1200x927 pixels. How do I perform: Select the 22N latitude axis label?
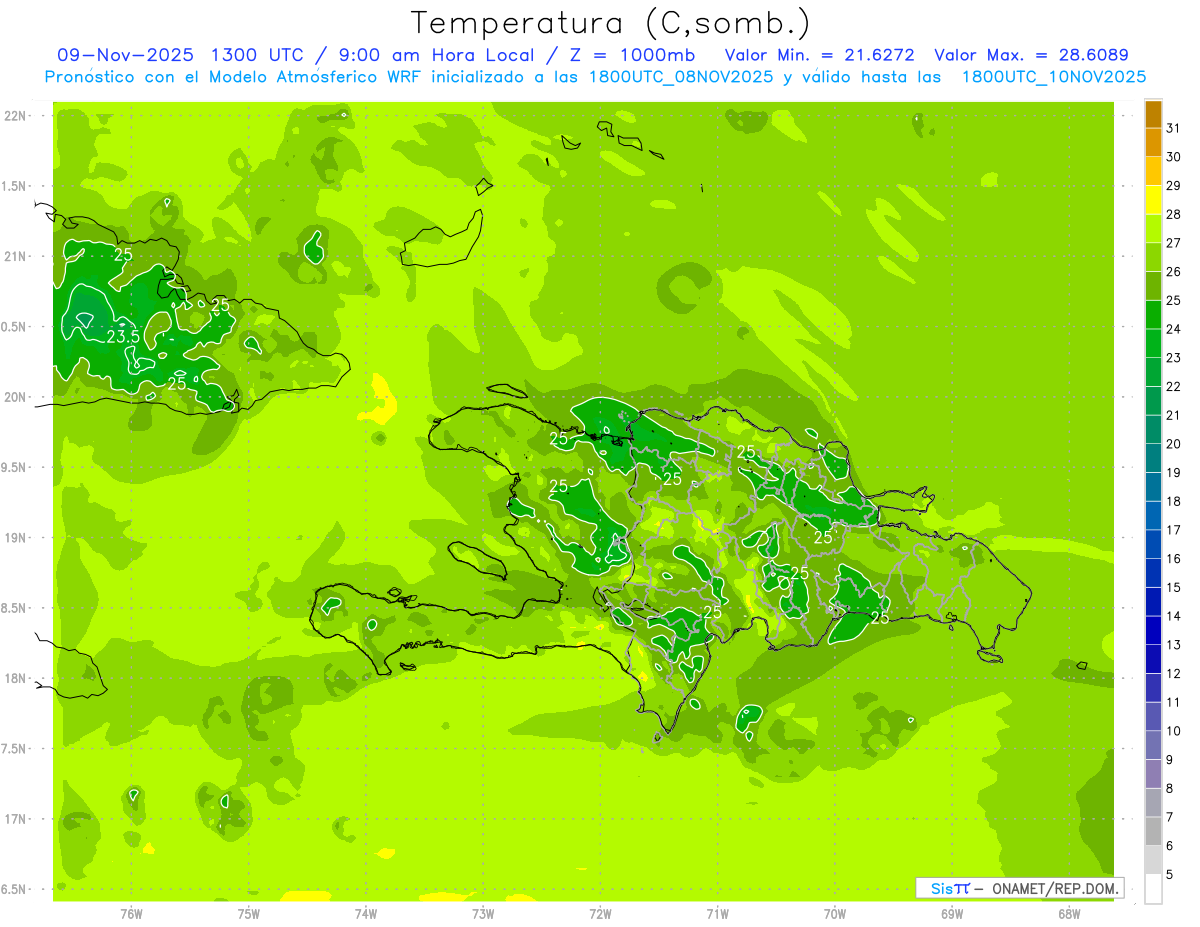(16, 116)
